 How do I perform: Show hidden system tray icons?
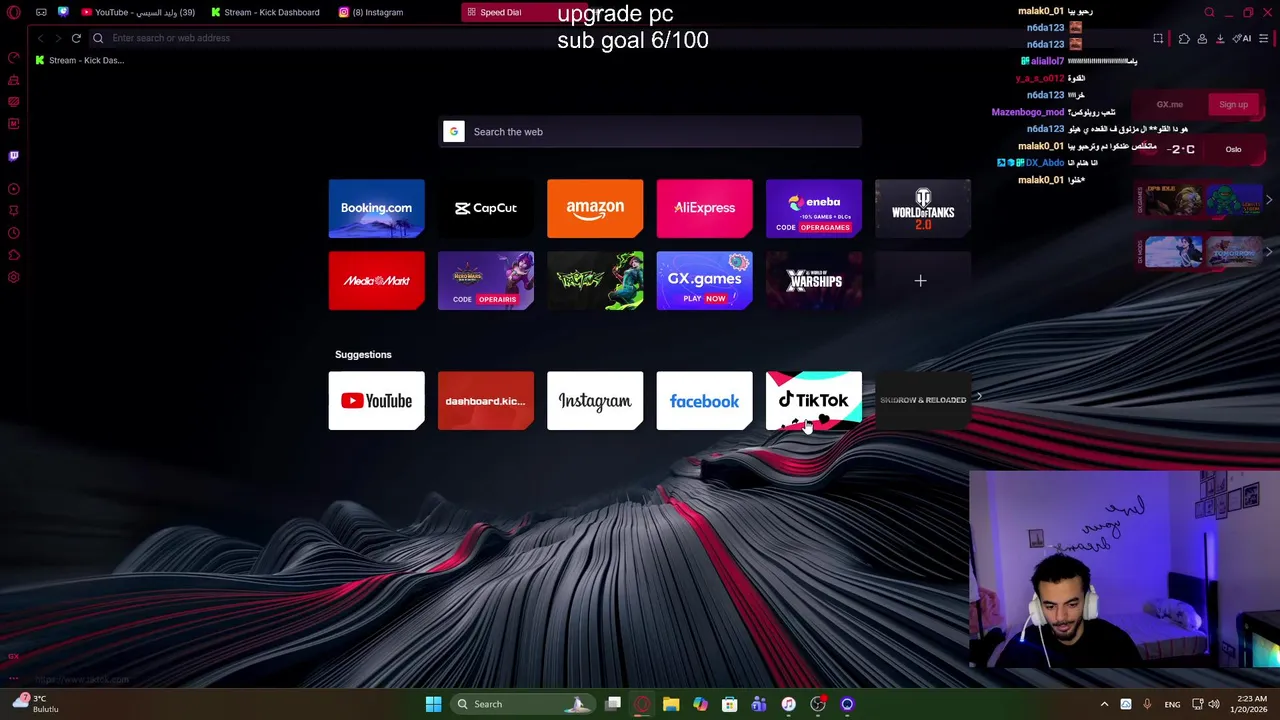1104,704
